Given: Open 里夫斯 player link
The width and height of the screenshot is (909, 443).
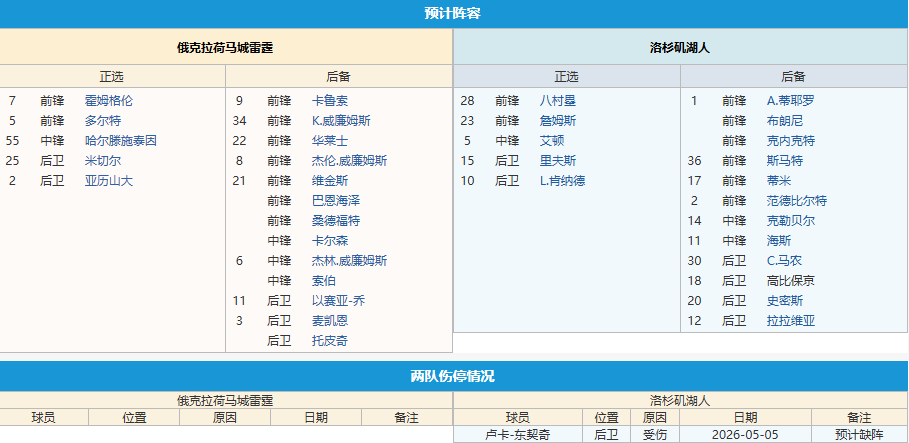Looking at the screenshot, I should click(x=557, y=161).
